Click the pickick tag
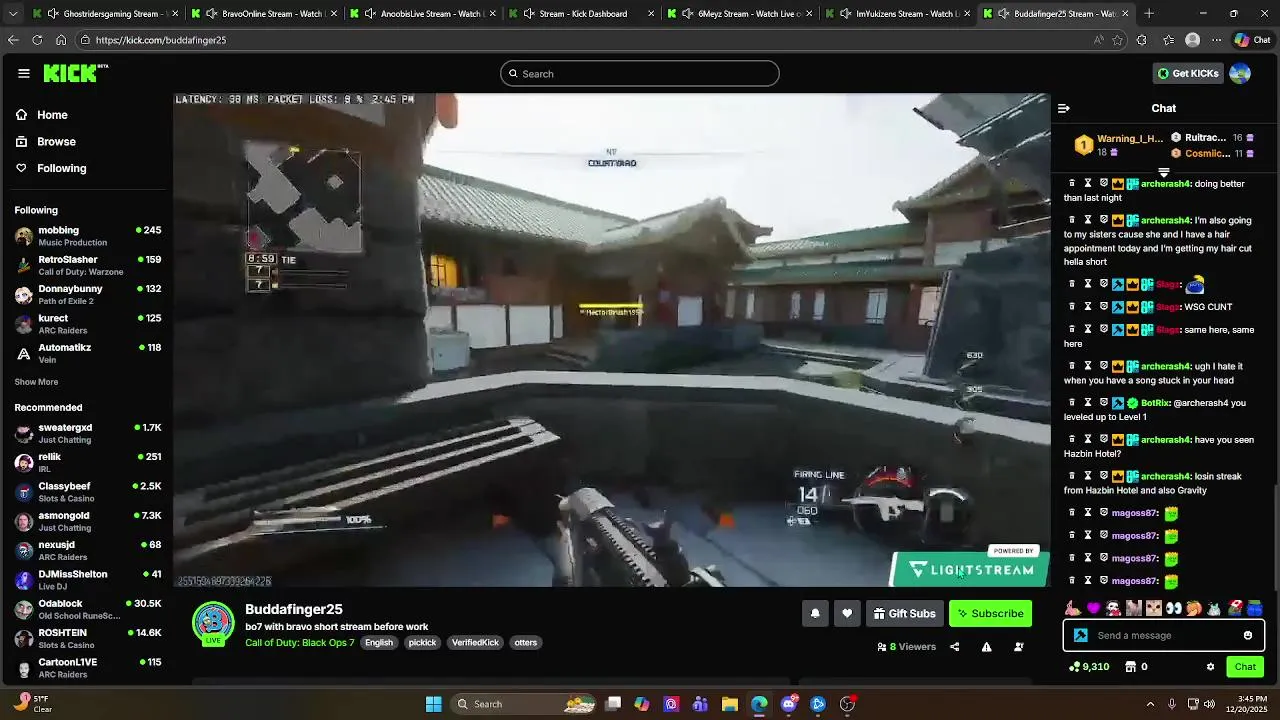 (422, 643)
